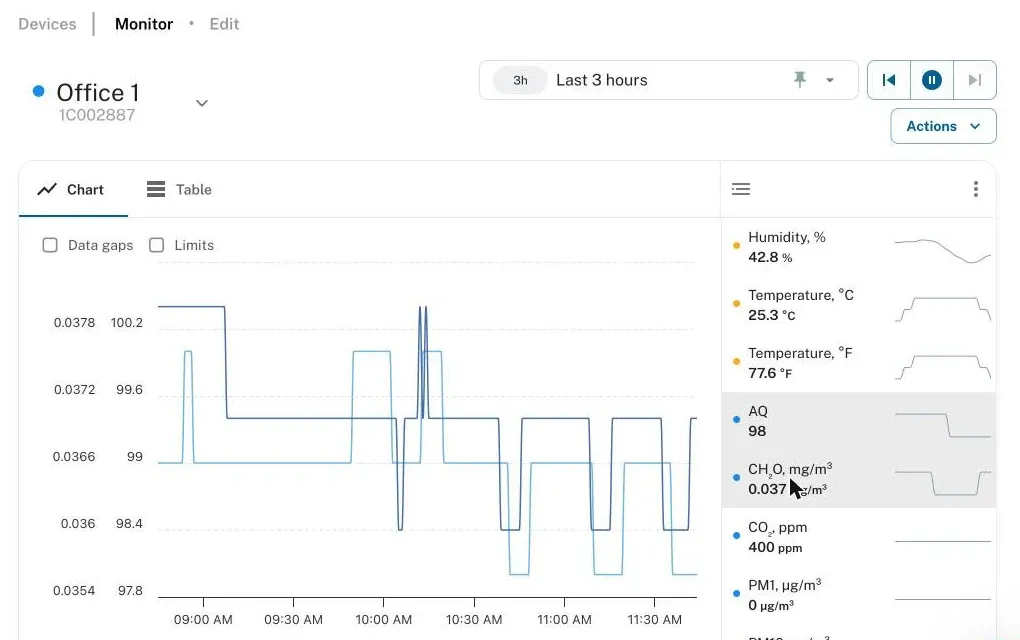
Task: Click the 3h time range badge
Action: point(520,80)
